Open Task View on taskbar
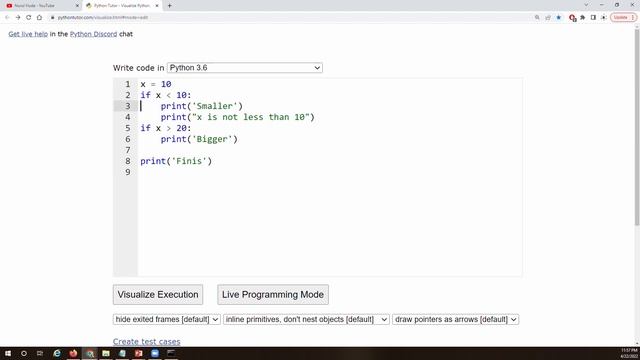This screenshot has height=360, width=640. click(x=40, y=353)
